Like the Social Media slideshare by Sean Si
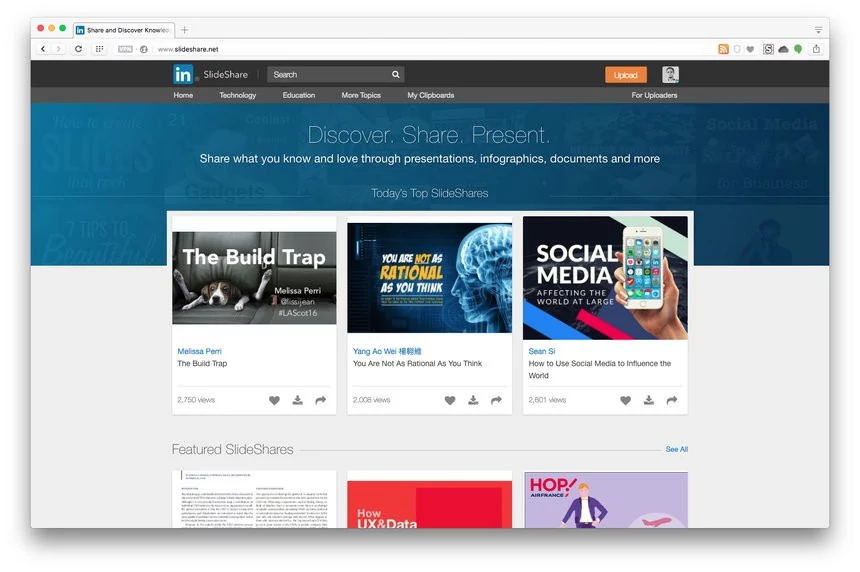The width and height of the screenshot is (860, 572). pos(625,400)
